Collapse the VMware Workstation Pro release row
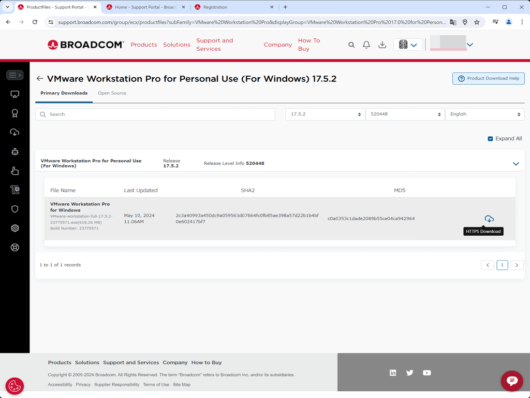 516,164
